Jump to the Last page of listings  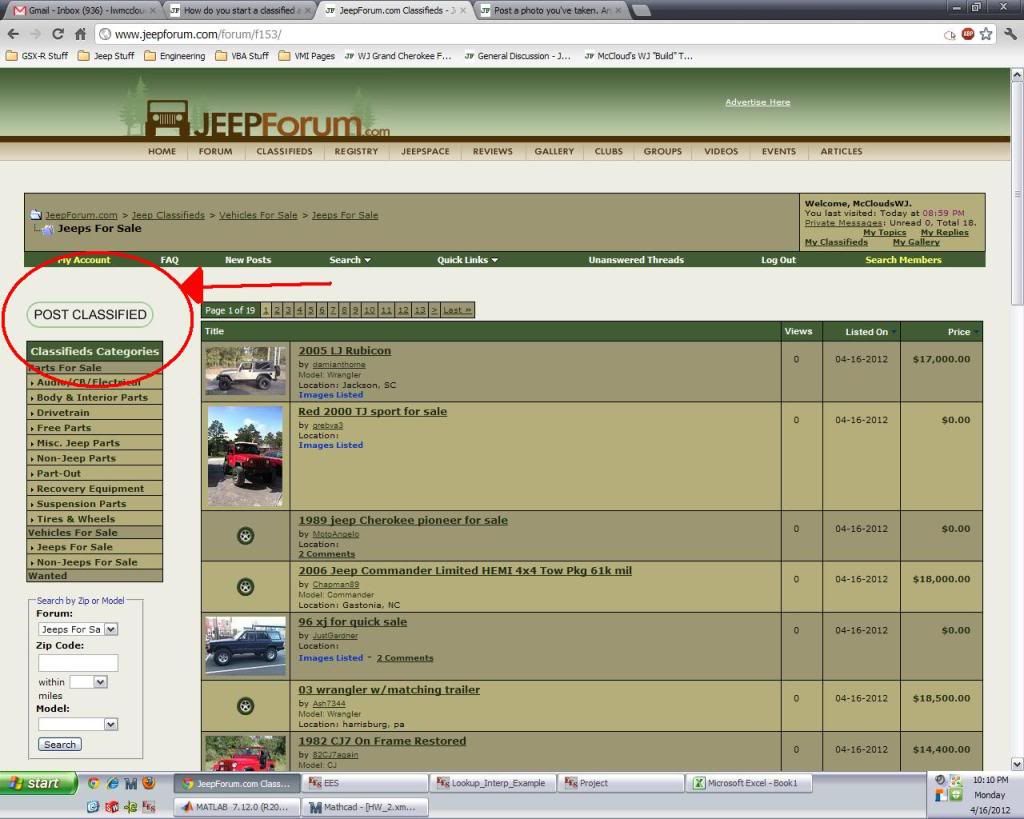point(457,310)
